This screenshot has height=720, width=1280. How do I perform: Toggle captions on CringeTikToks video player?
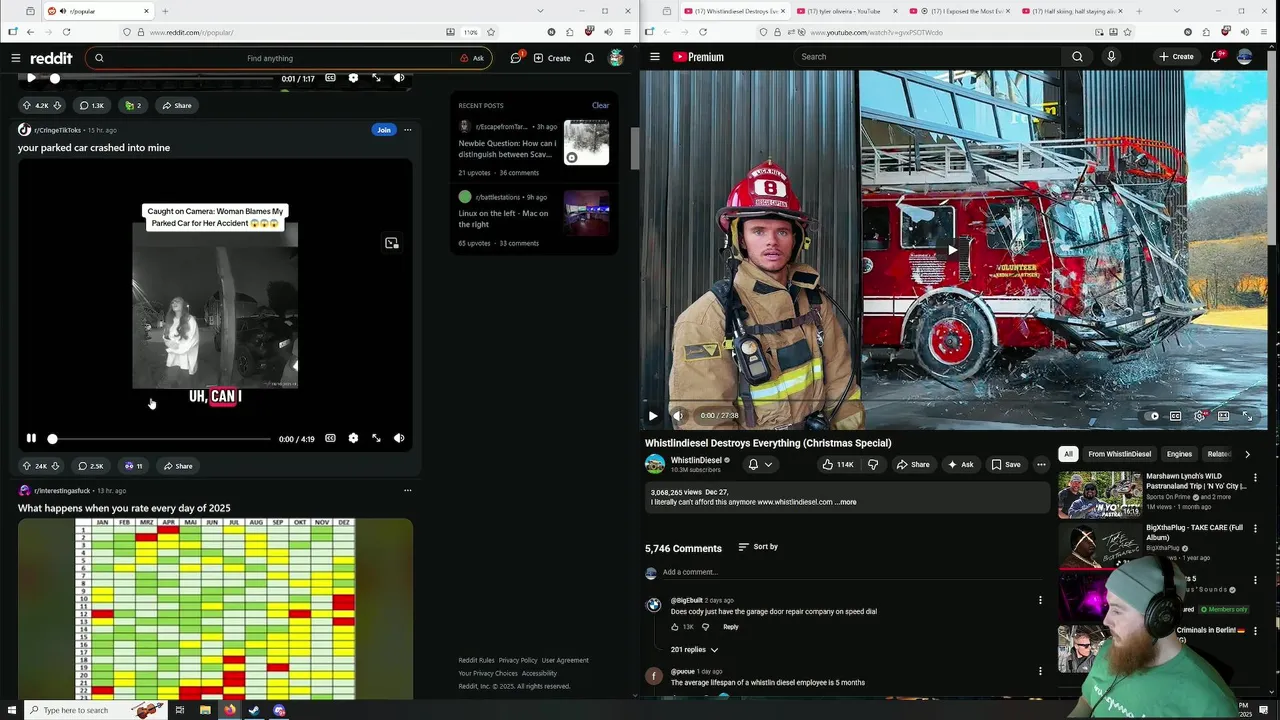point(330,438)
